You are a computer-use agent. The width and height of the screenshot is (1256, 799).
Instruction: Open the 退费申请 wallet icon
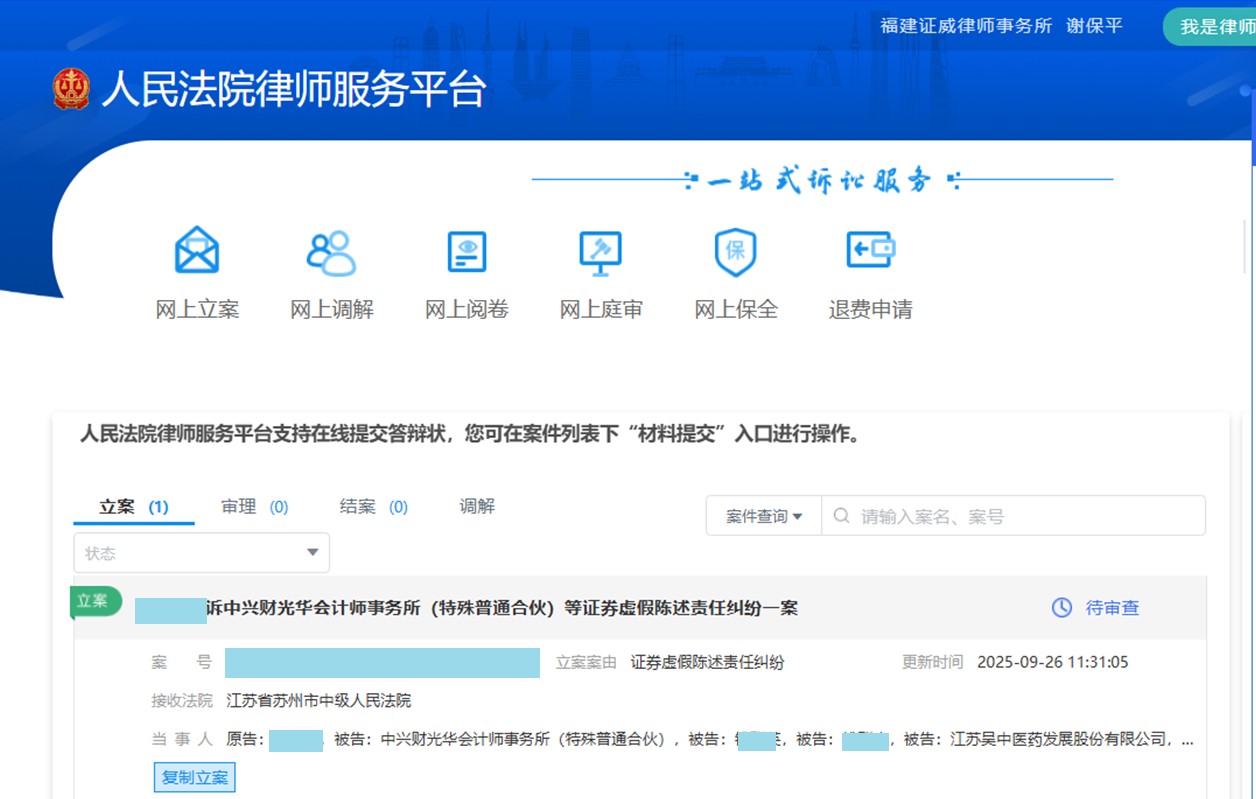871,250
